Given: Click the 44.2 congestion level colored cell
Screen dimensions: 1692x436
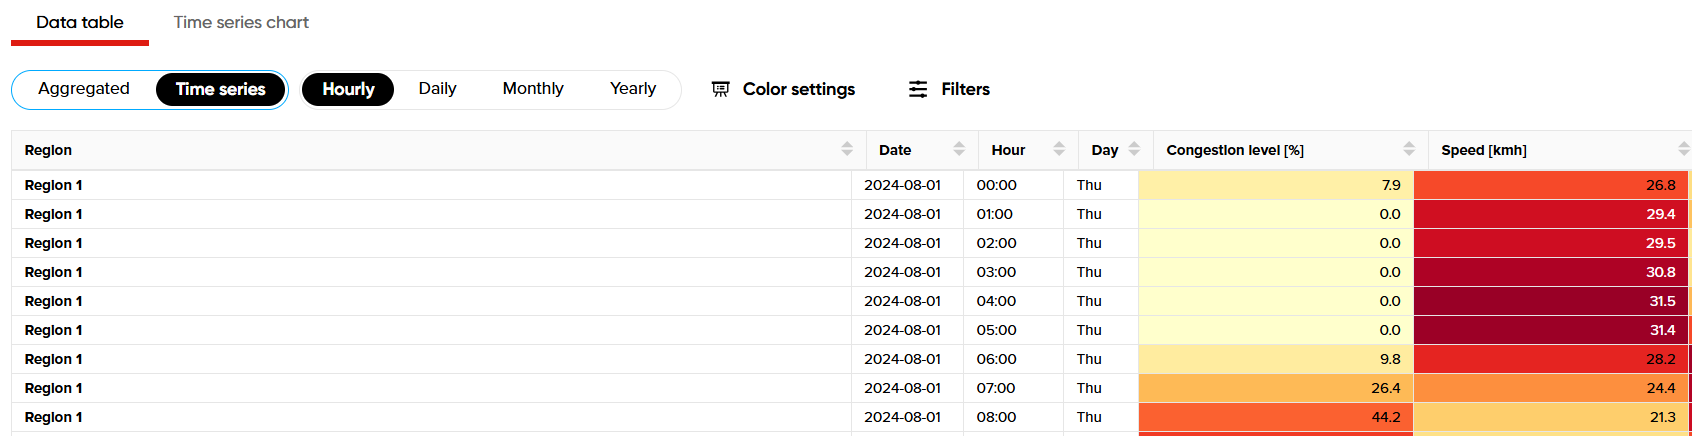Looking at the screenshot, I should 1275,417.
